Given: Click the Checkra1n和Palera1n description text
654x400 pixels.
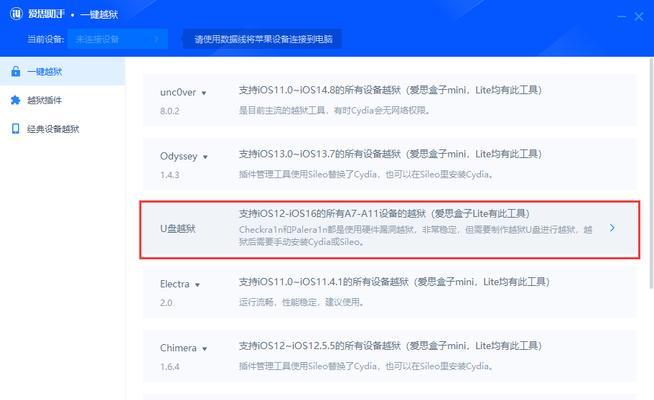Looking at the screenshot, I should (x=415, y=236).
